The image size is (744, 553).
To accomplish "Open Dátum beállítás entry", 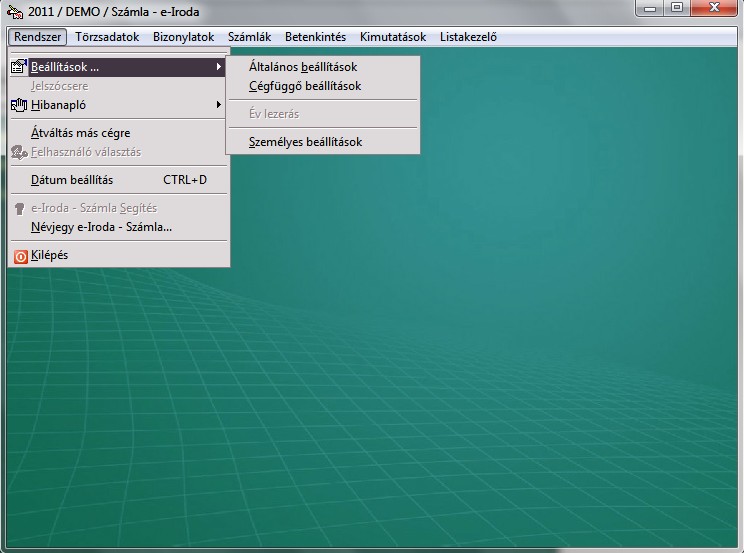I will (x=72, y=180).
